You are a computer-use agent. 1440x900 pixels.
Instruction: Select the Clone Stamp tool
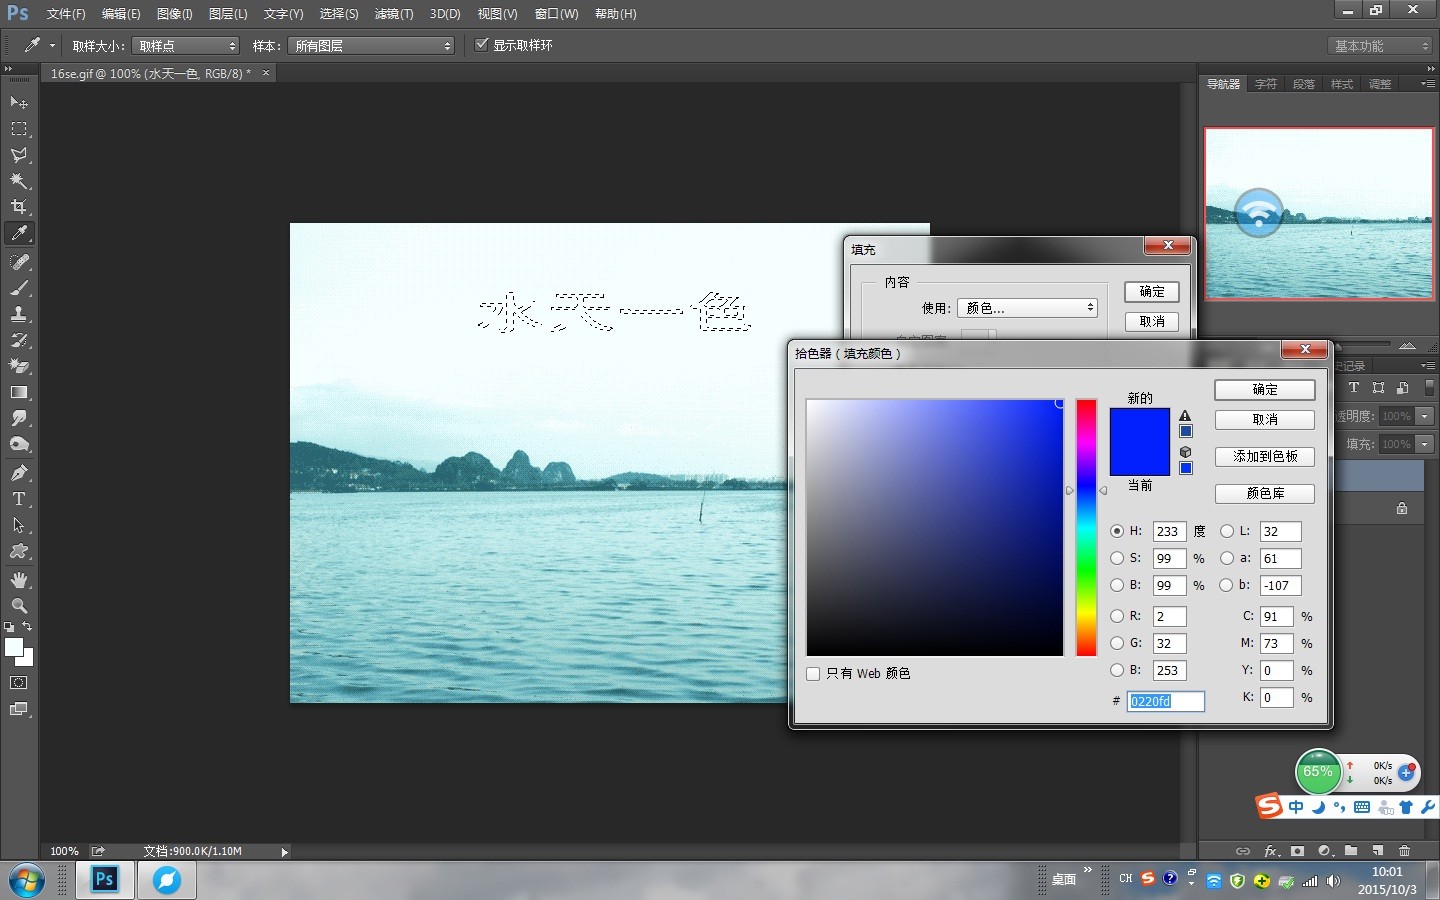tap(19, 314)
